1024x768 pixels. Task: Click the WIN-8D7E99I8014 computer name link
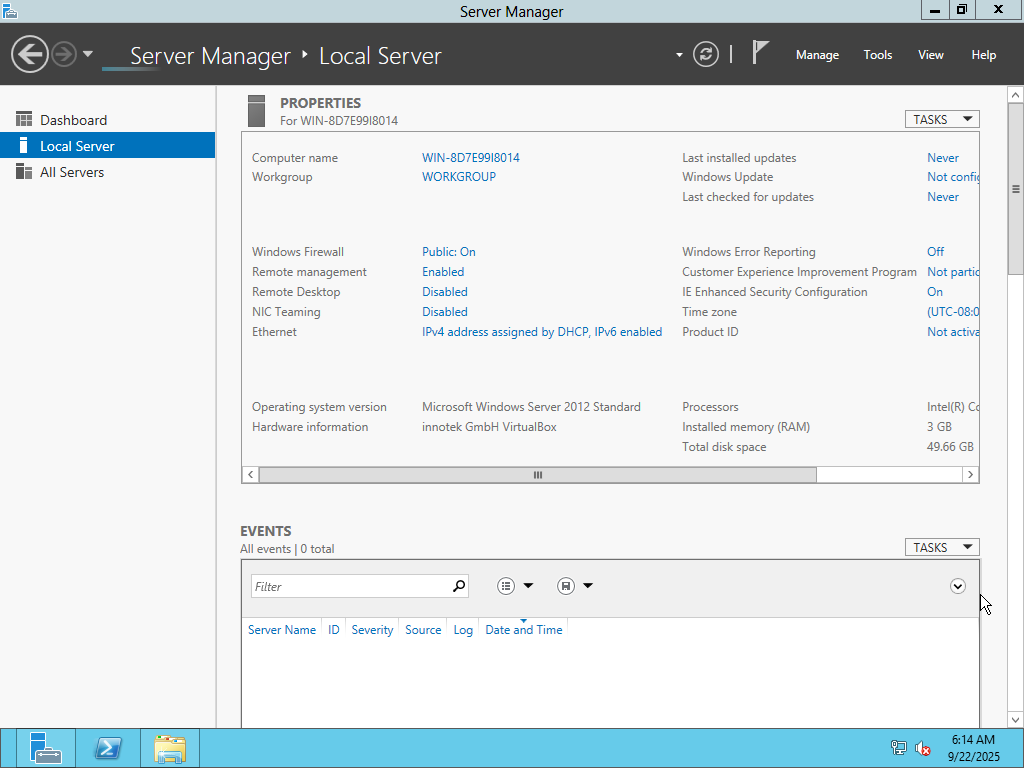(470, 158)
